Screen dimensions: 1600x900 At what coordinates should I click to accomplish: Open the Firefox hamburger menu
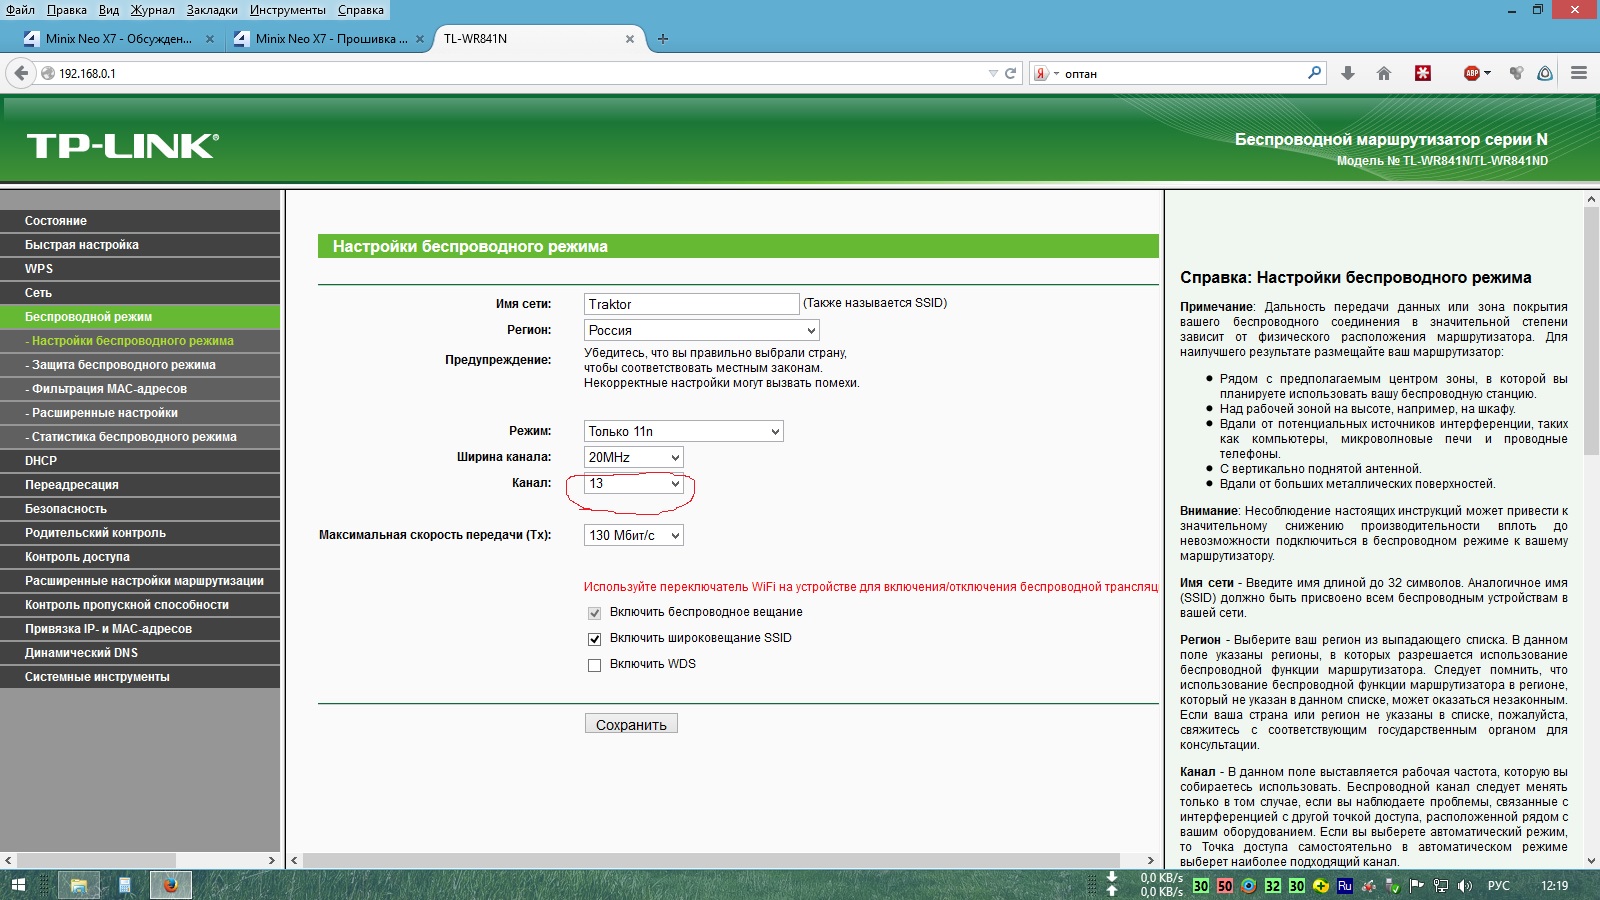pyautogui.click(x=1579, y=73)
